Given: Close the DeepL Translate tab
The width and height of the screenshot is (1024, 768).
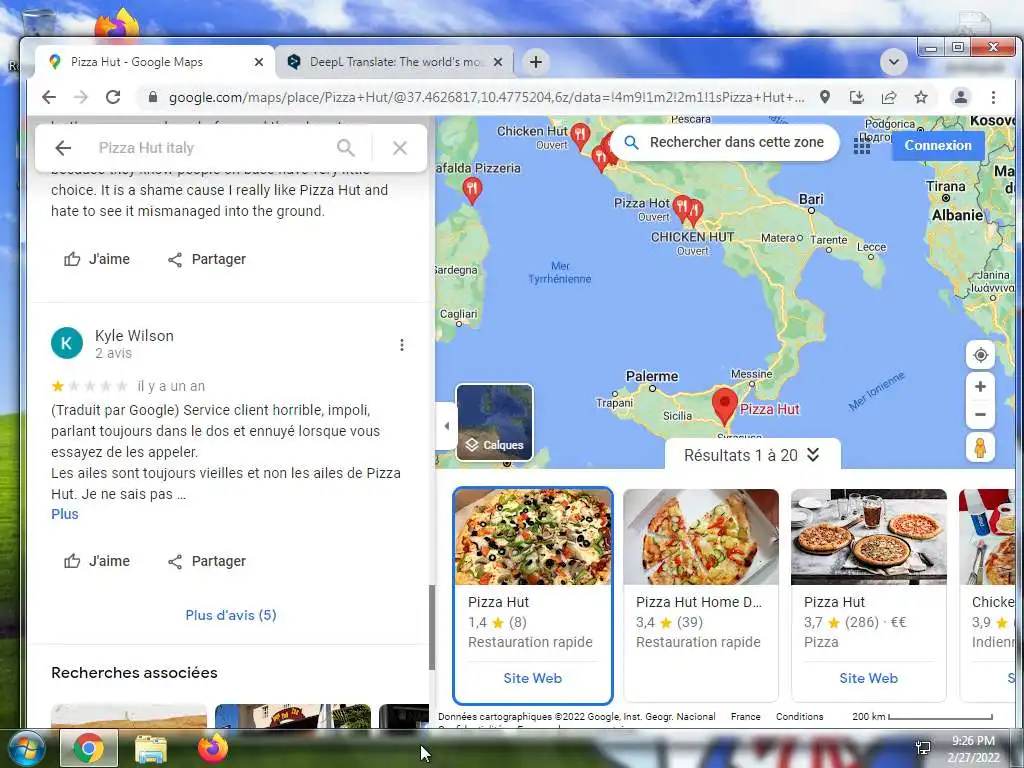Looking at the screenshot, I should (498, 62).
